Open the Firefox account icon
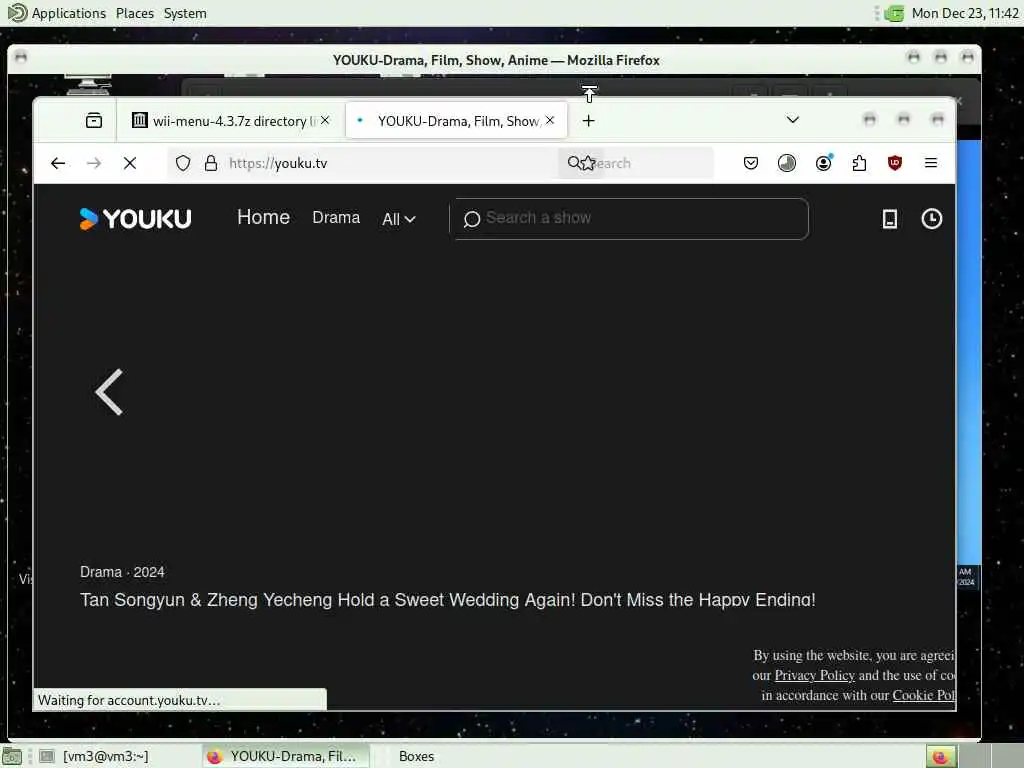 (x=824, y=163)
